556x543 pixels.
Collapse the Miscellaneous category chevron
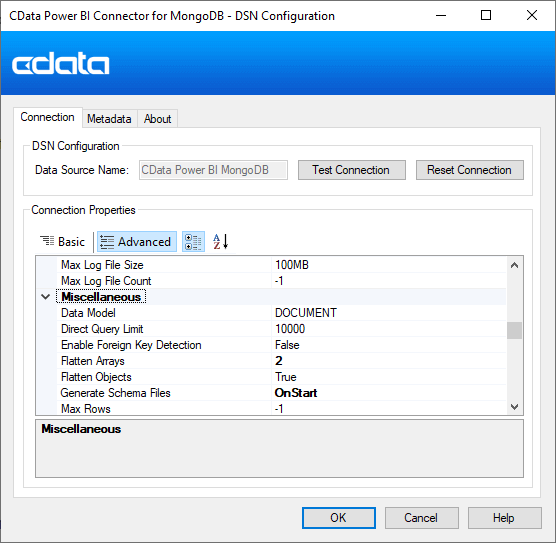point(46,297)
